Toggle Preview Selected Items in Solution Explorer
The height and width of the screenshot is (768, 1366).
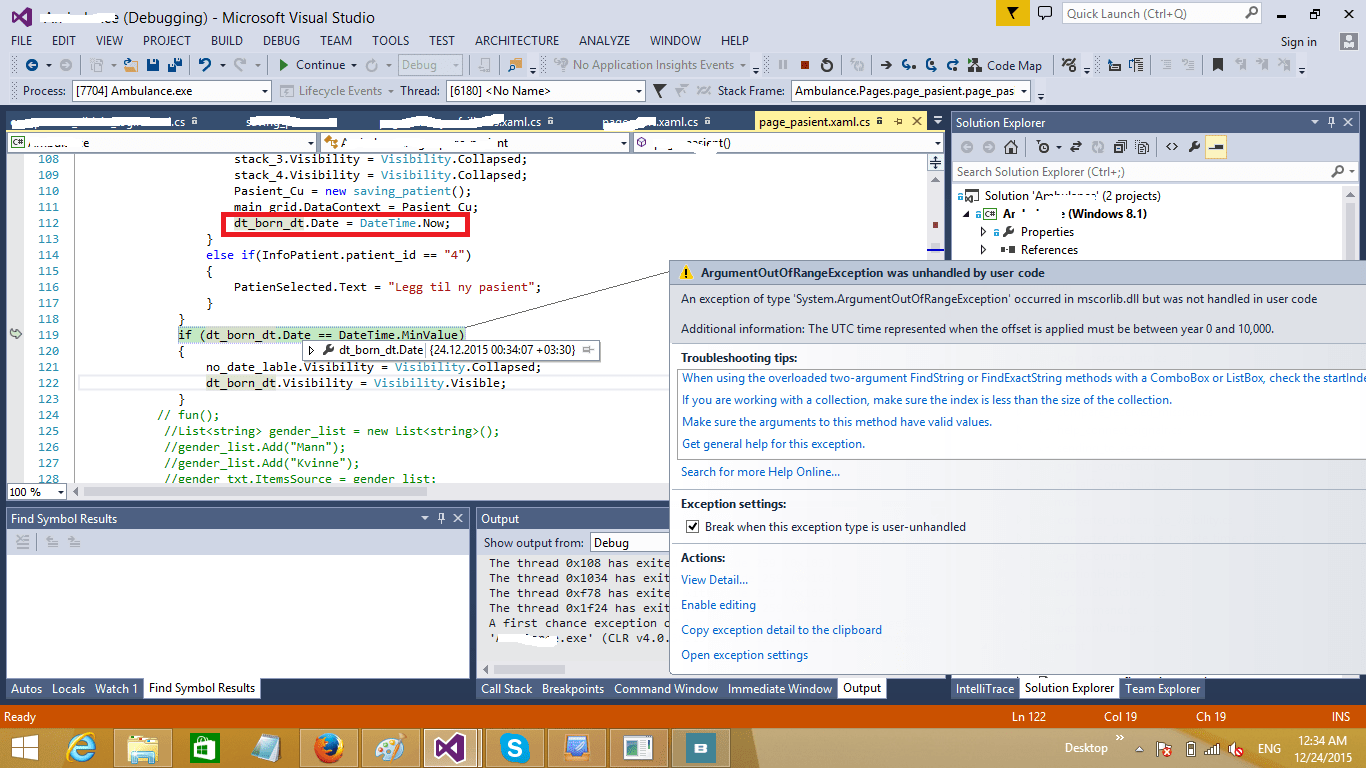[1216, 147]
